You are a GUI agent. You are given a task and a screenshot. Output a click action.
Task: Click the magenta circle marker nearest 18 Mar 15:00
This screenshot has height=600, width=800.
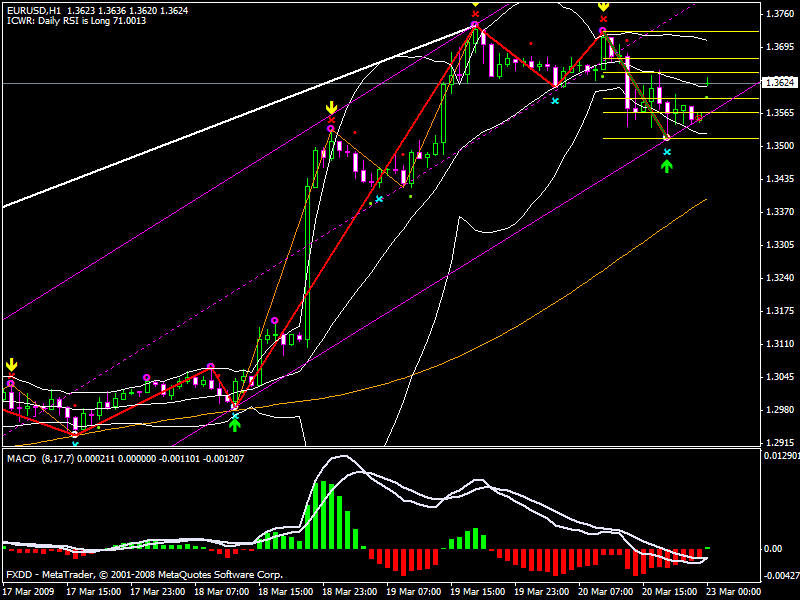(274, 321)
